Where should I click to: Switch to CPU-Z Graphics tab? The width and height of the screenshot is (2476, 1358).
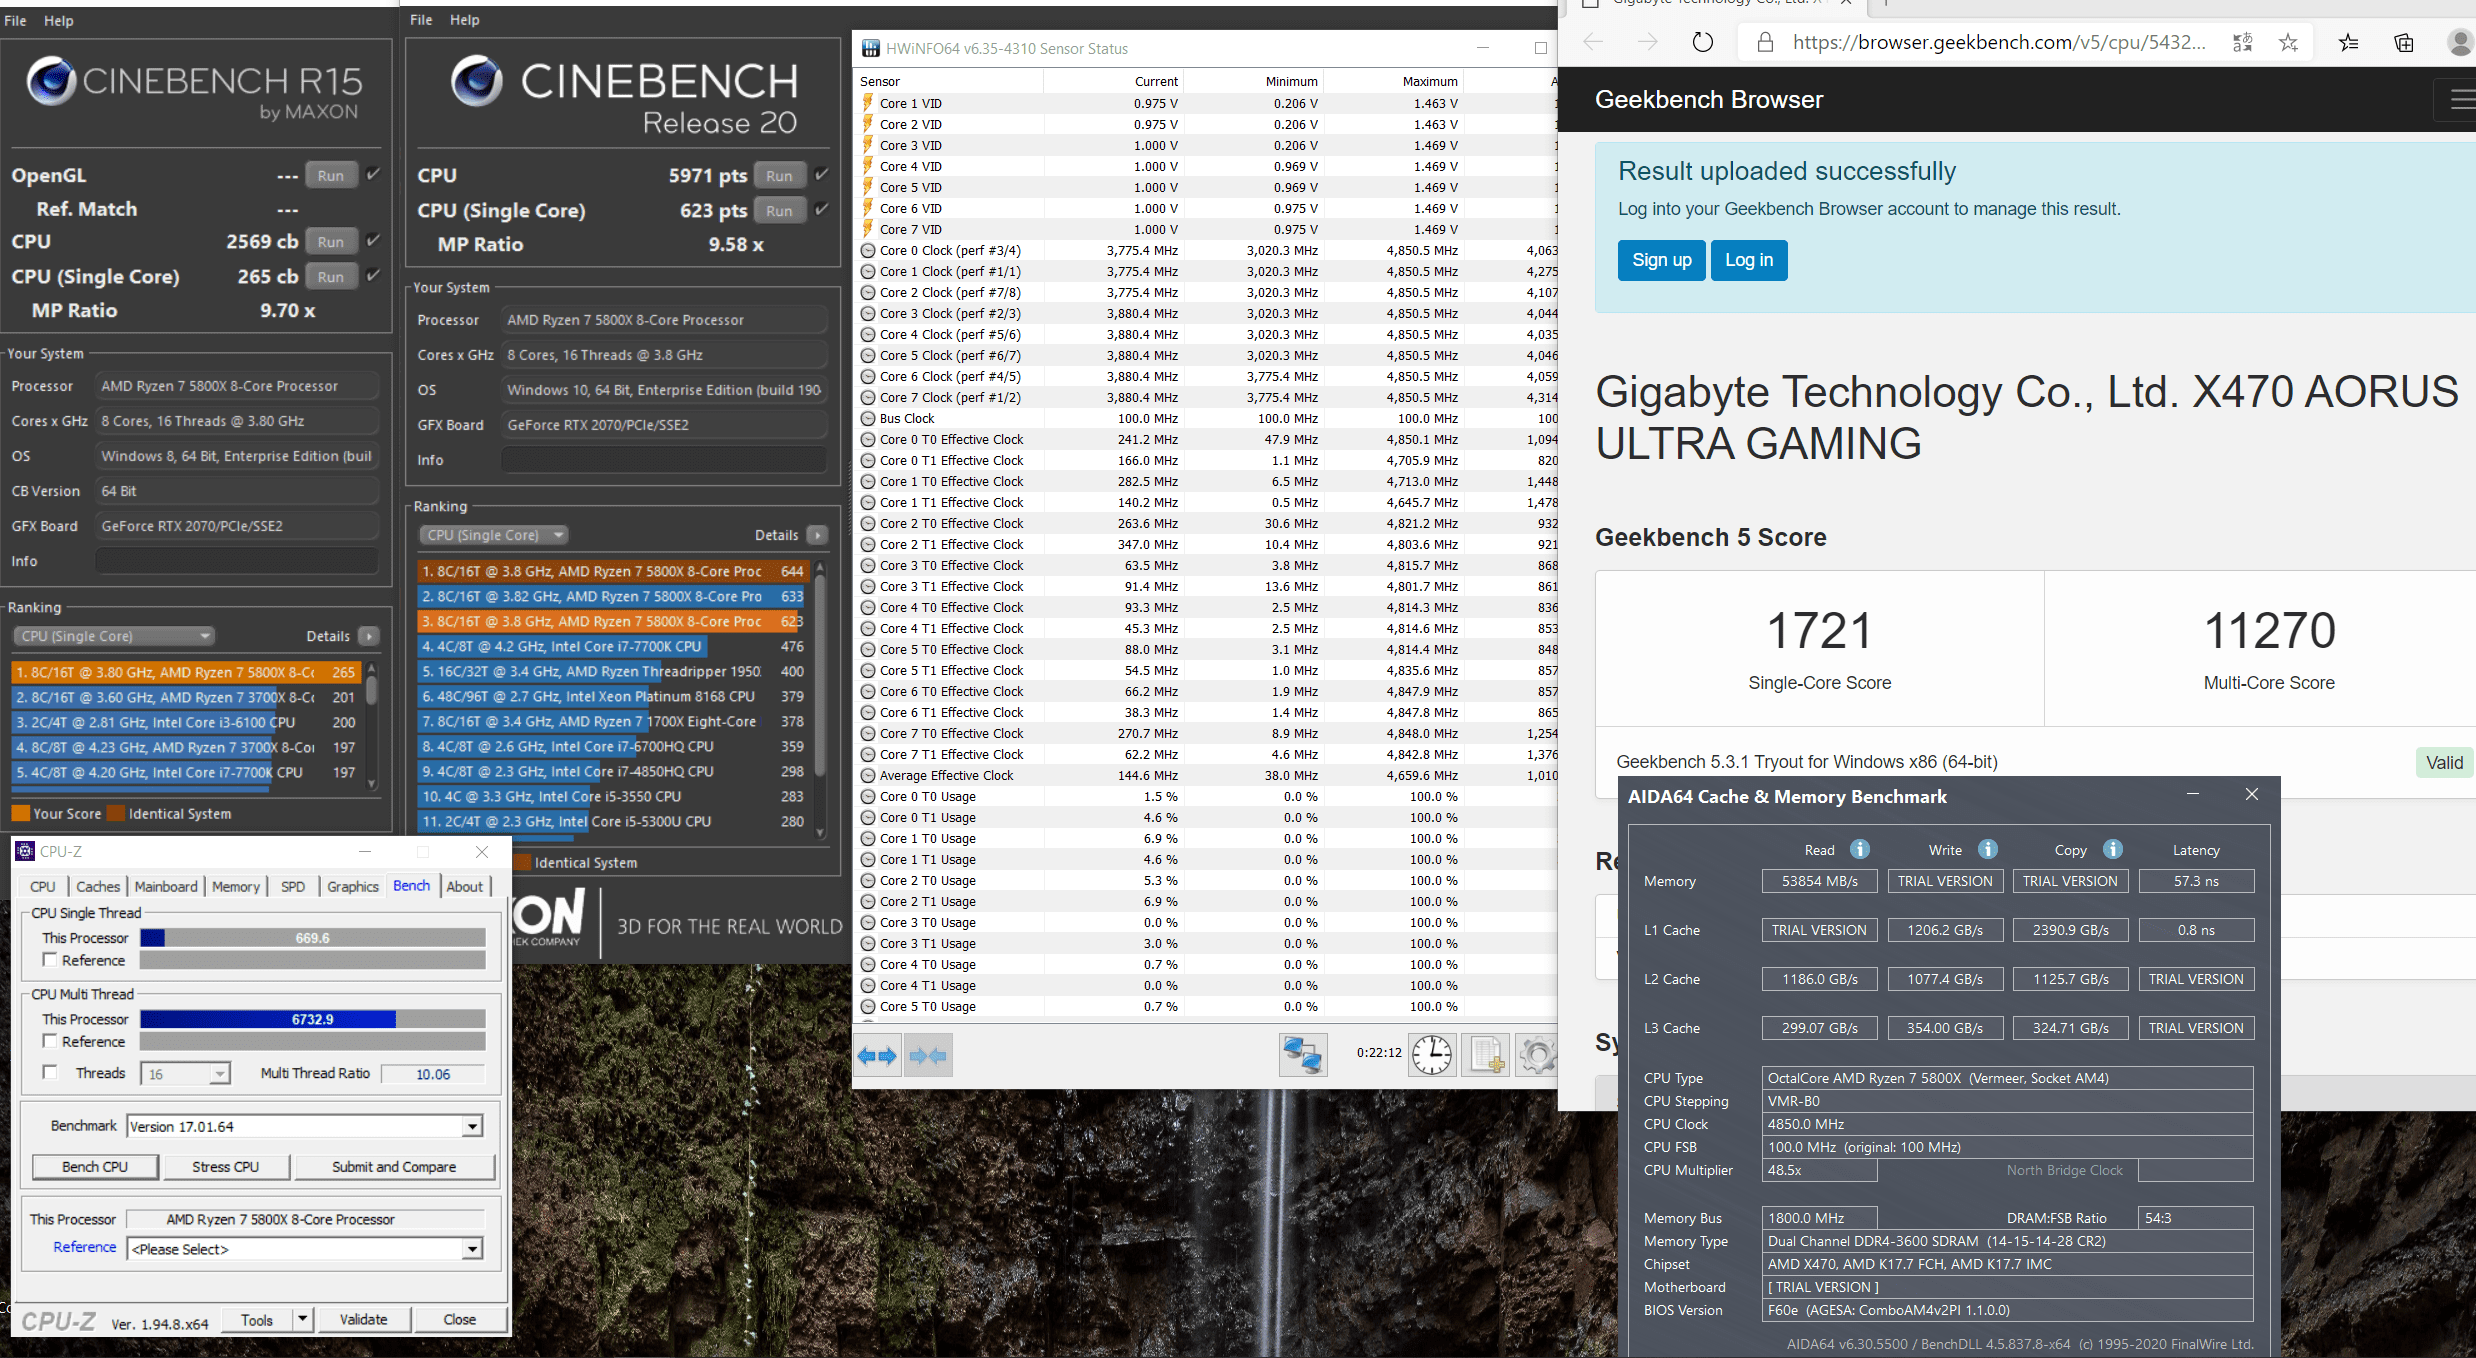(x=353, y=886)
